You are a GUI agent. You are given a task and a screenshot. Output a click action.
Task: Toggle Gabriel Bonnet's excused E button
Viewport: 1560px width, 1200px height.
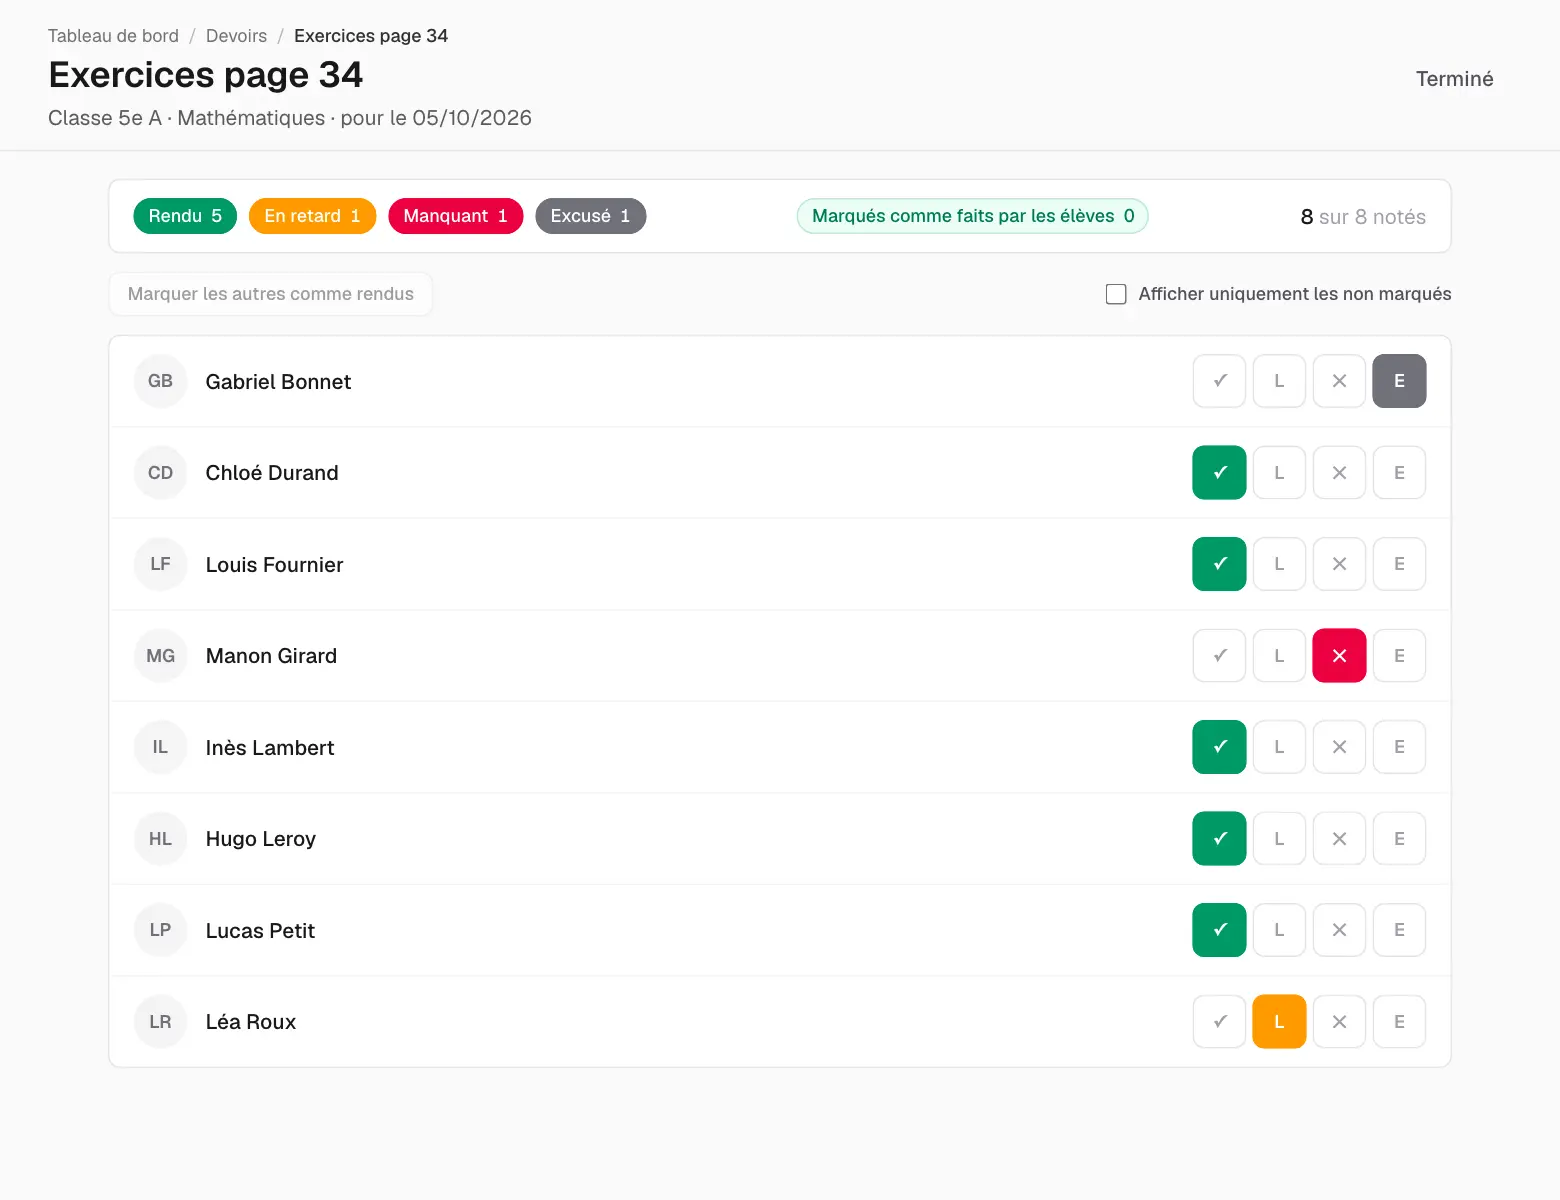[x=1399, y=381]
